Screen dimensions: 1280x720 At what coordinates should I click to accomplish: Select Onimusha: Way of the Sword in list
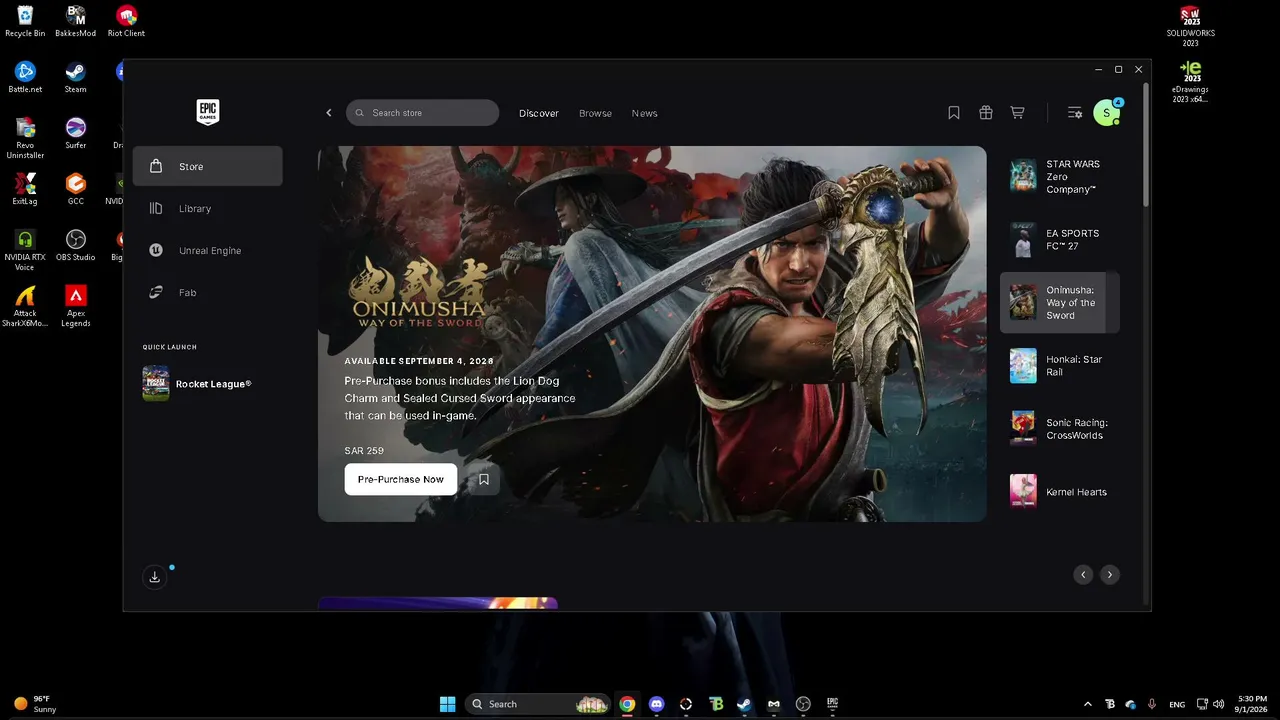[1060, 302]
